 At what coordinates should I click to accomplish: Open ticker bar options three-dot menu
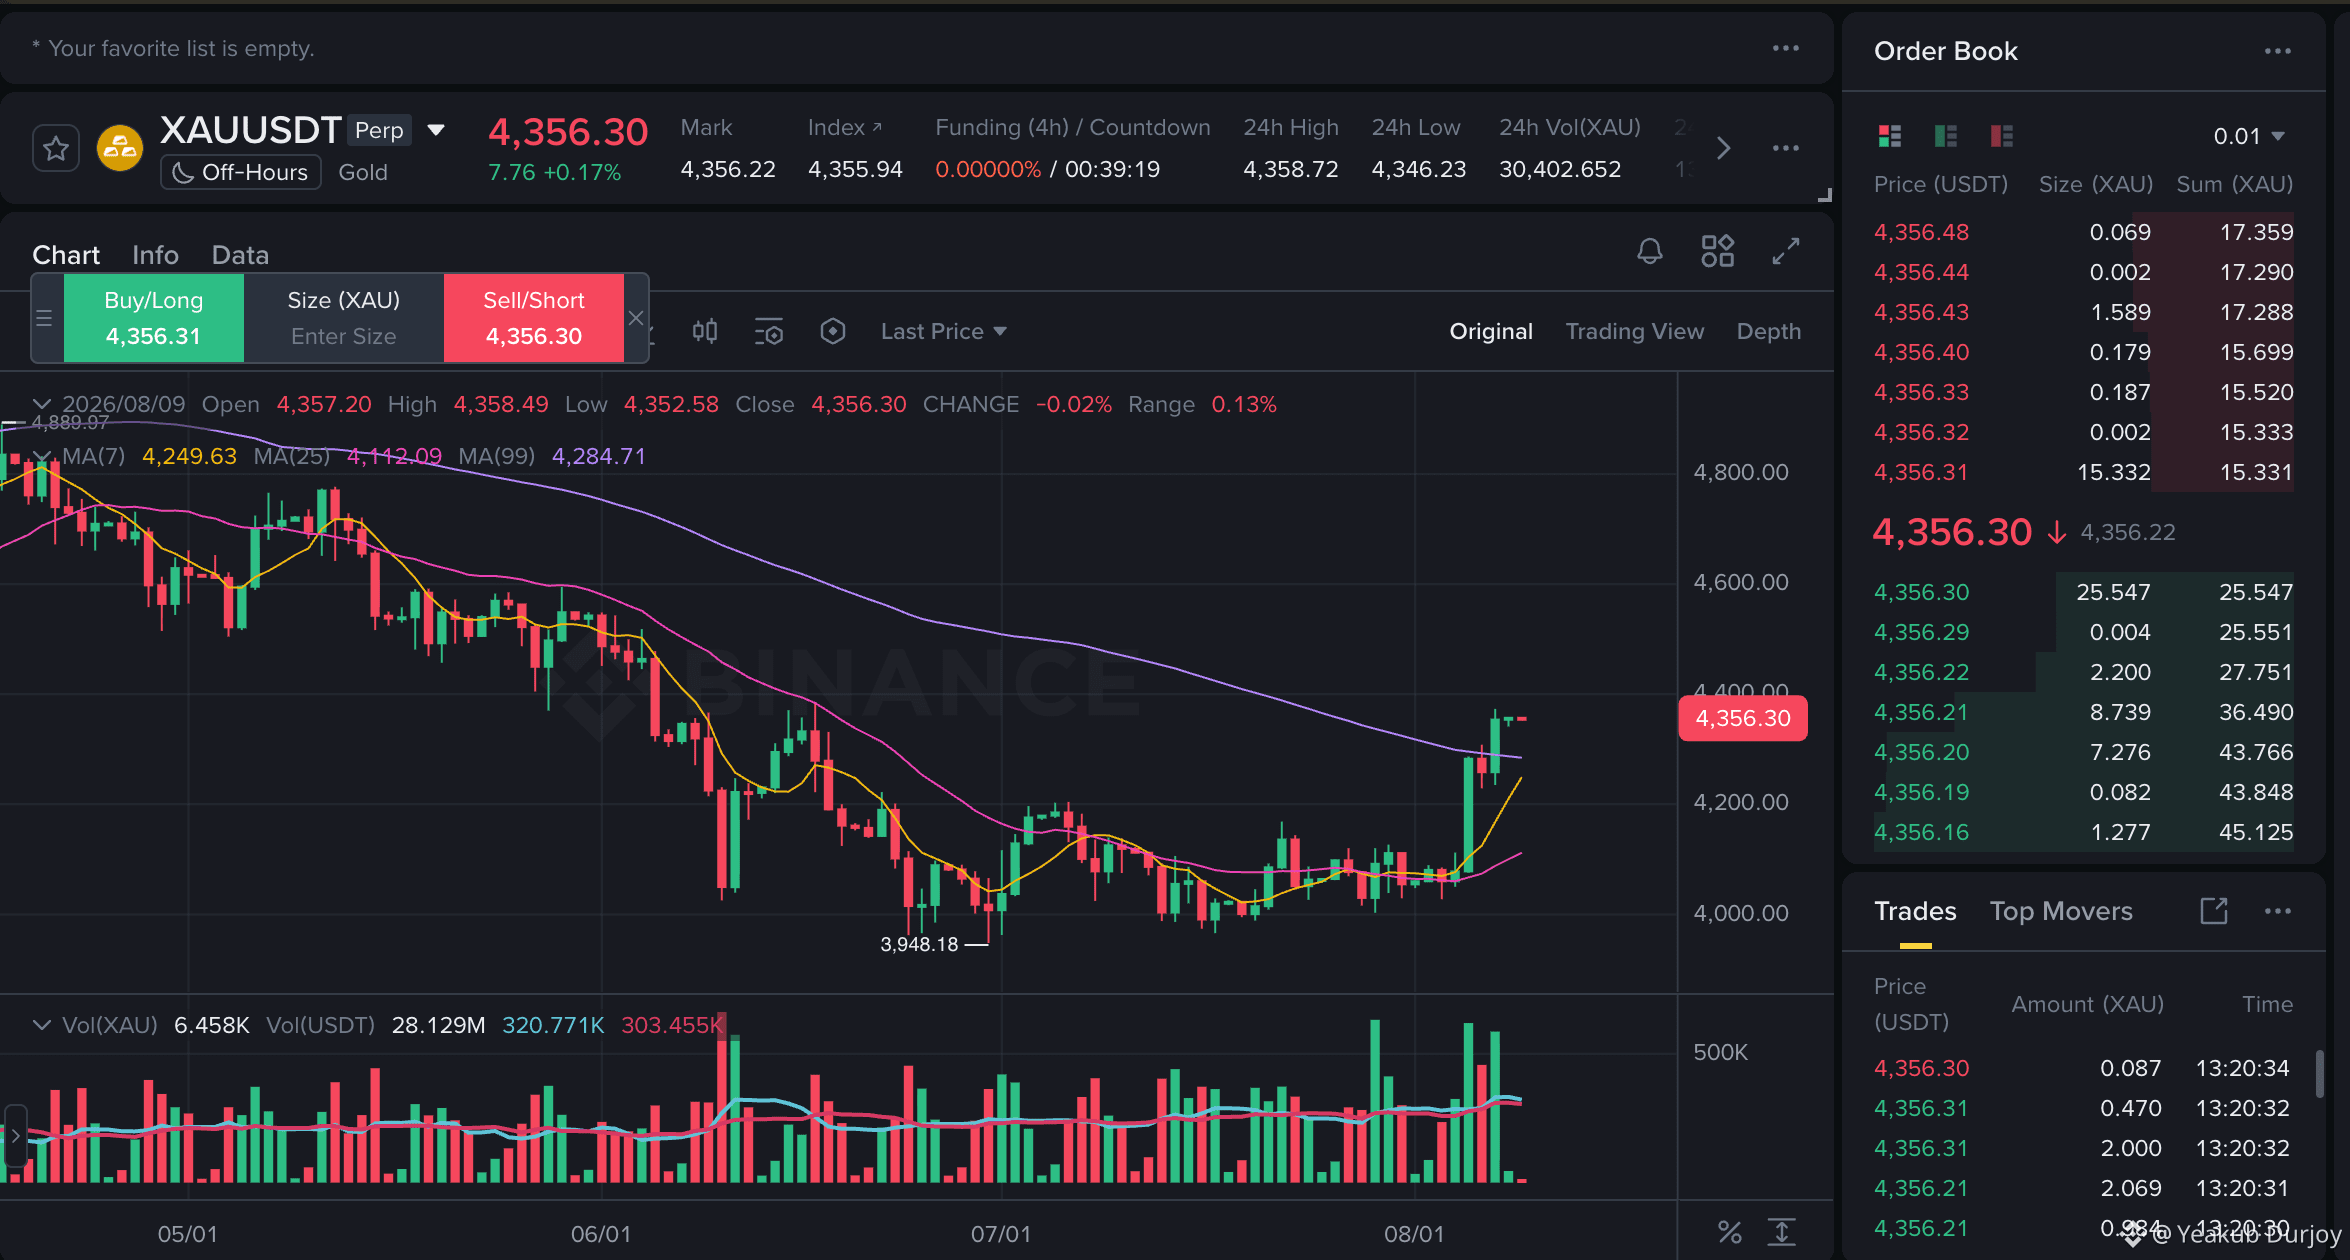pos(1786,148)
